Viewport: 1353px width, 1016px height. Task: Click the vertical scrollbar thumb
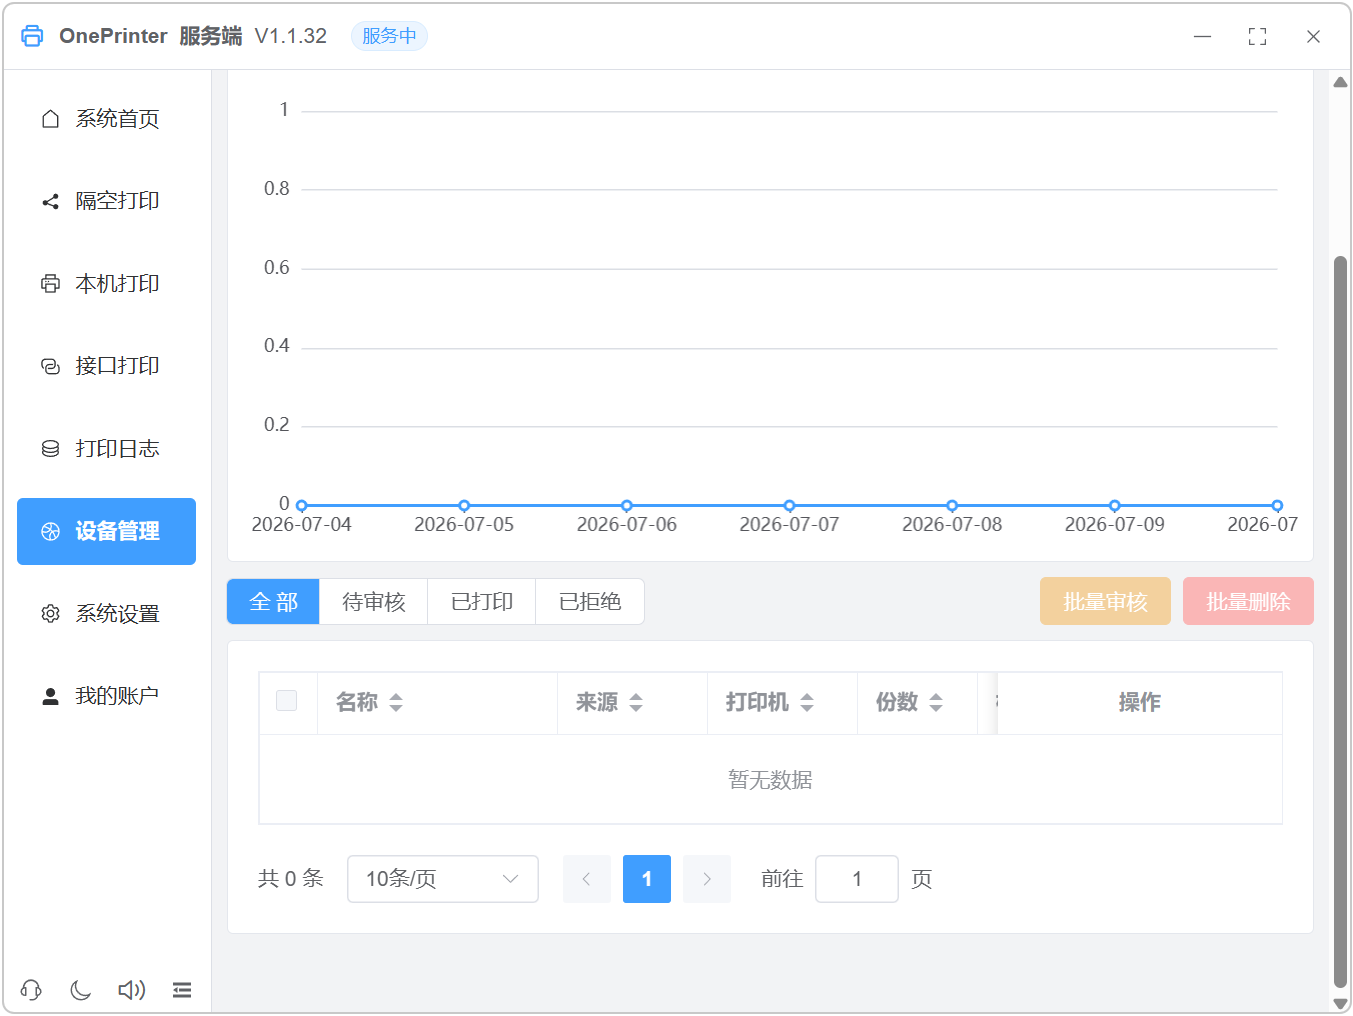[1341, 621]
